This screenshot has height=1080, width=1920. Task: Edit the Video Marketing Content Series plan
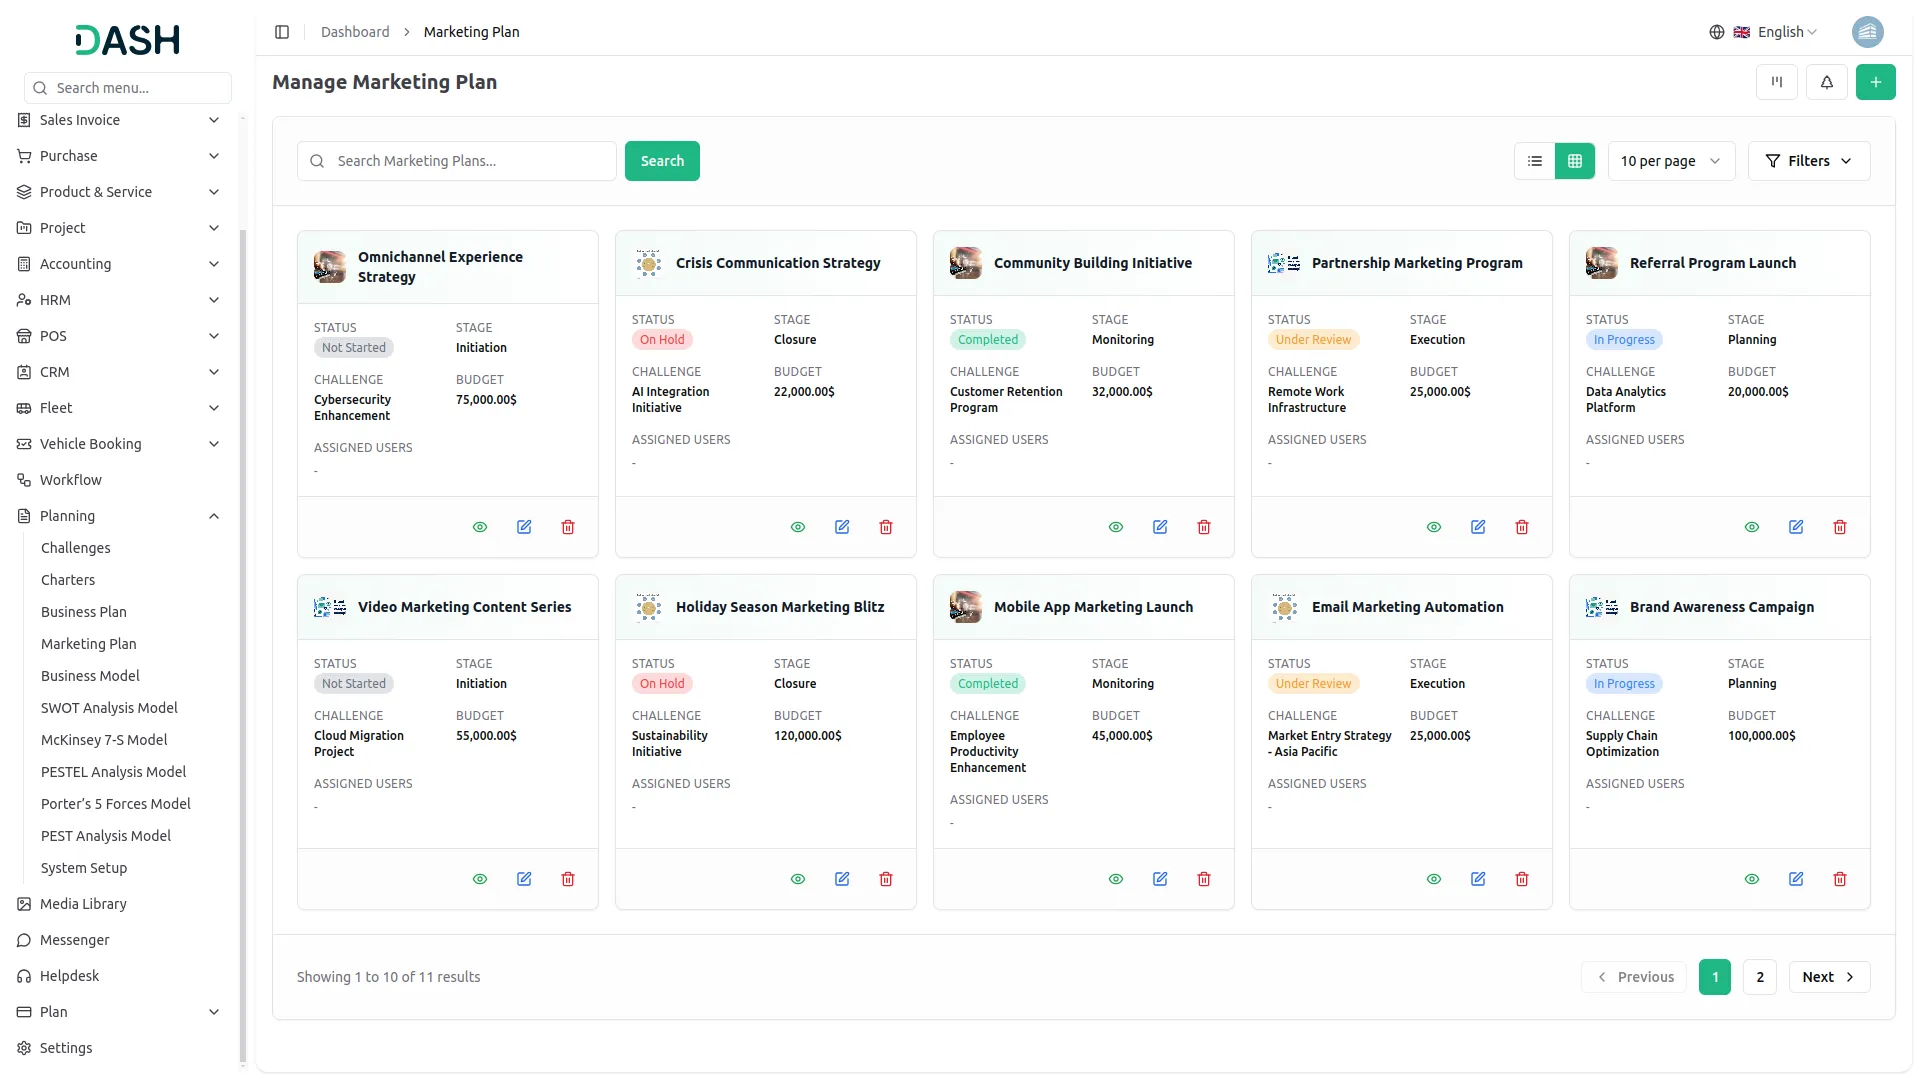point(524,879)
